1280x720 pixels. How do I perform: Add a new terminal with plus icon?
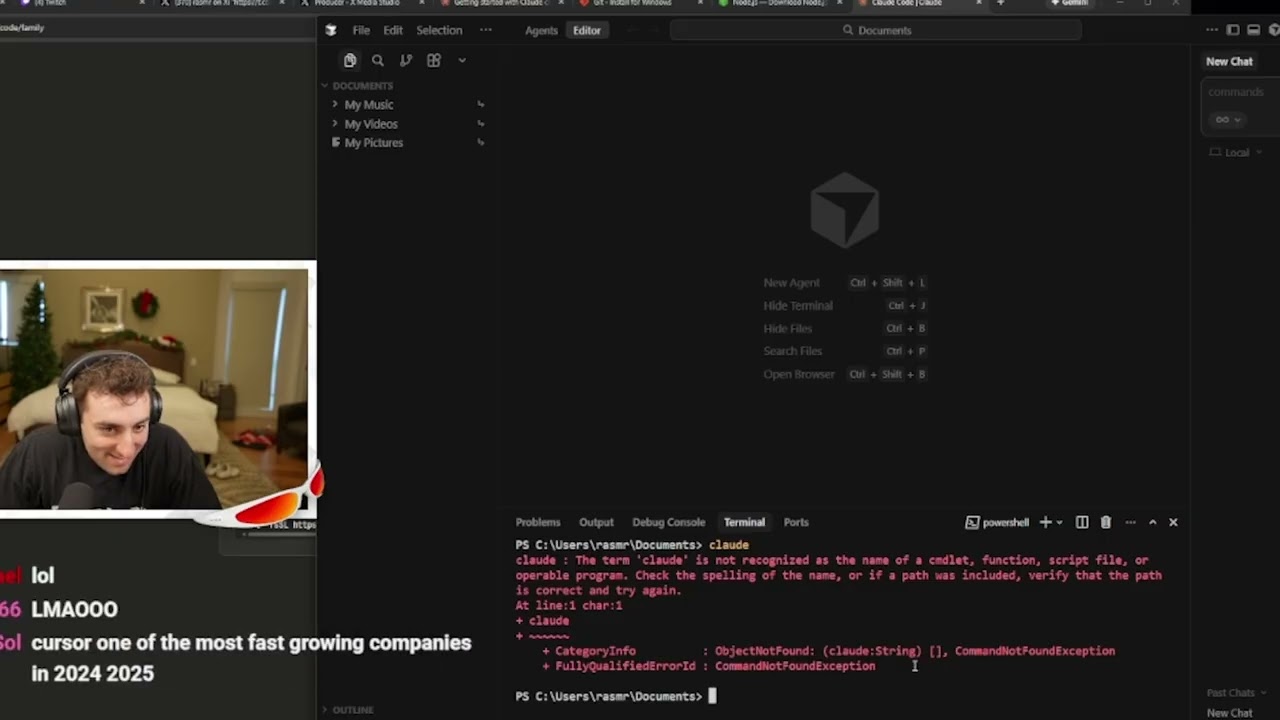(x=1045, y=522)
